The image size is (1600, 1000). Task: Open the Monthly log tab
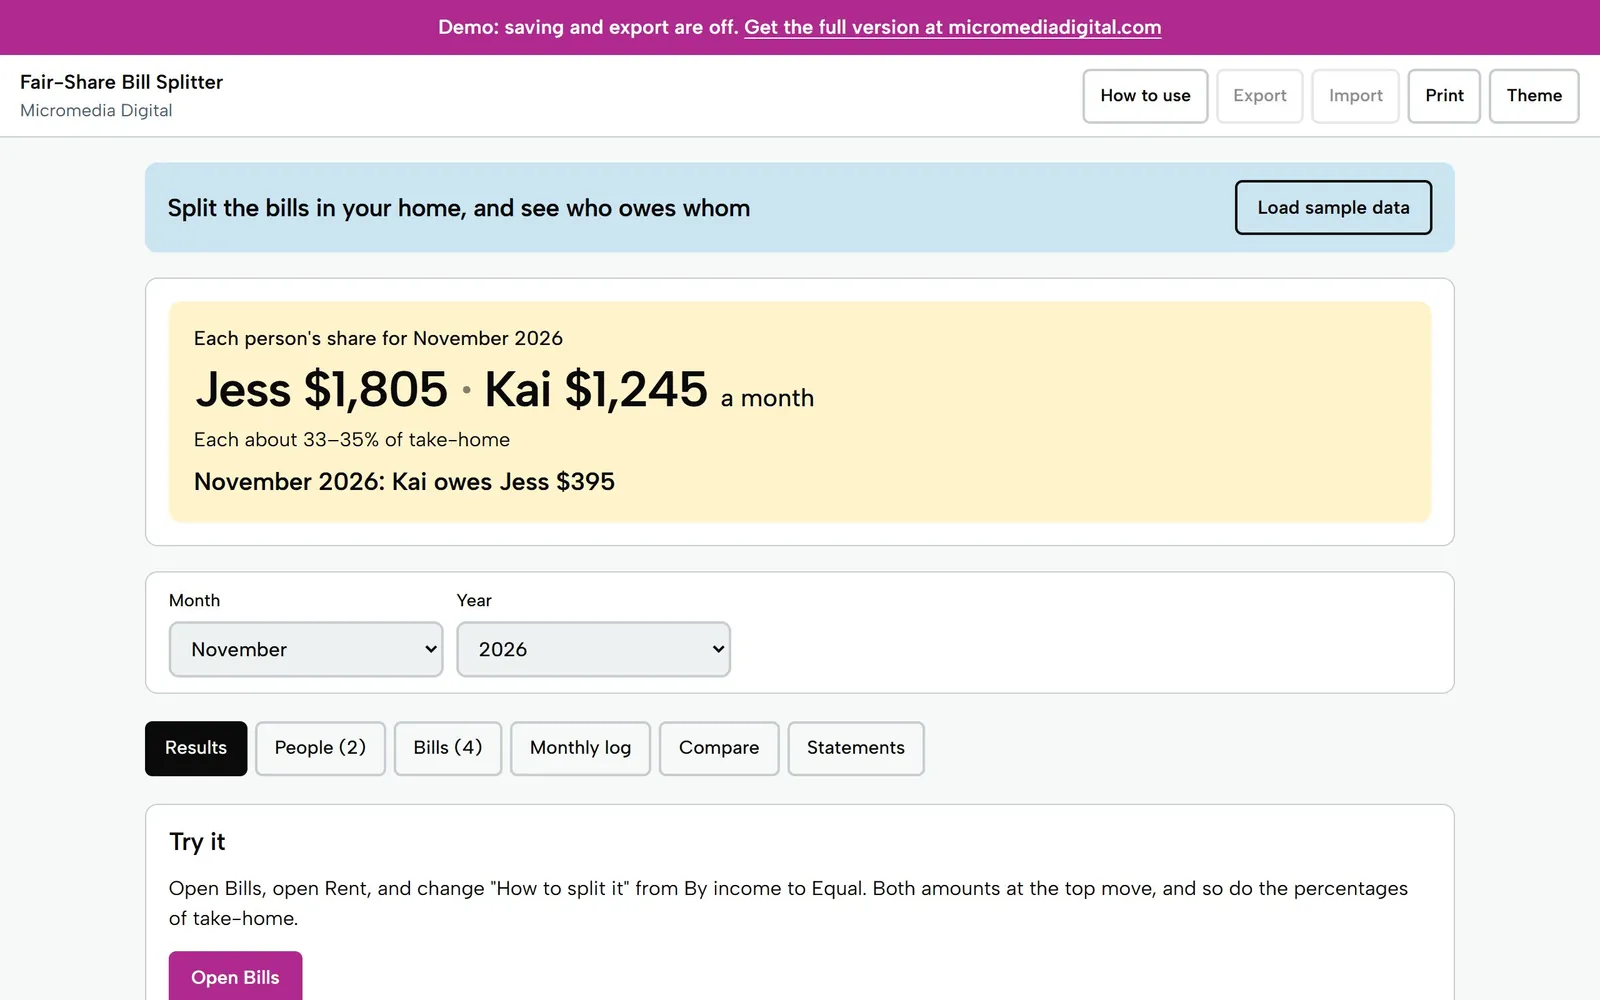[x=580, y=748]
